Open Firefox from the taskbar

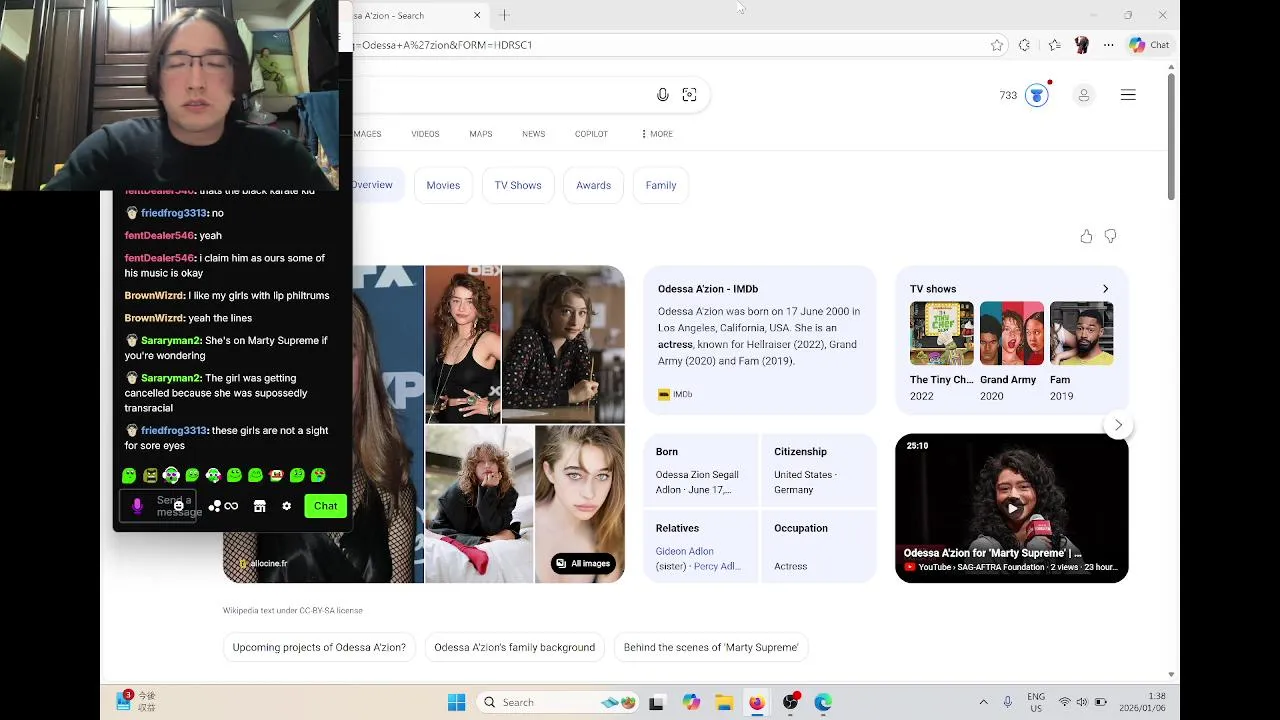(x=756, y=702)
